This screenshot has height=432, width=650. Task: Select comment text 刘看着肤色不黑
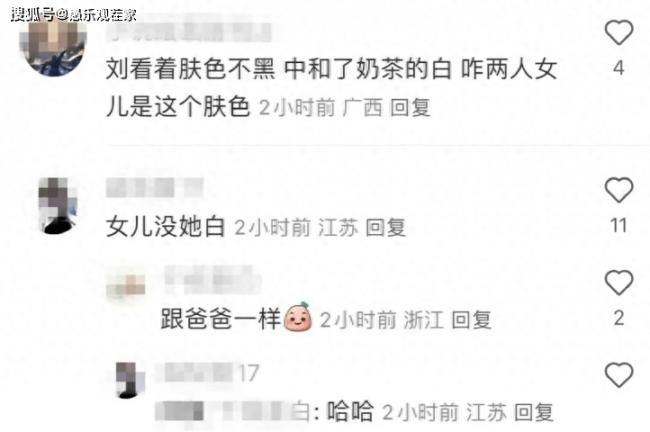coord(190,68)
